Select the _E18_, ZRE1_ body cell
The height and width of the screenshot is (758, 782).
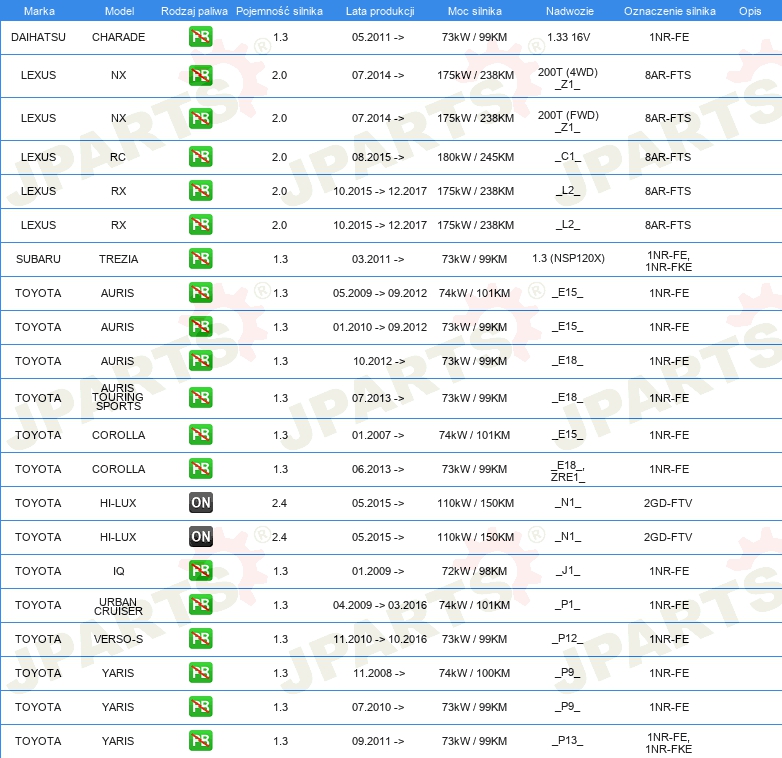click(568, 471)
